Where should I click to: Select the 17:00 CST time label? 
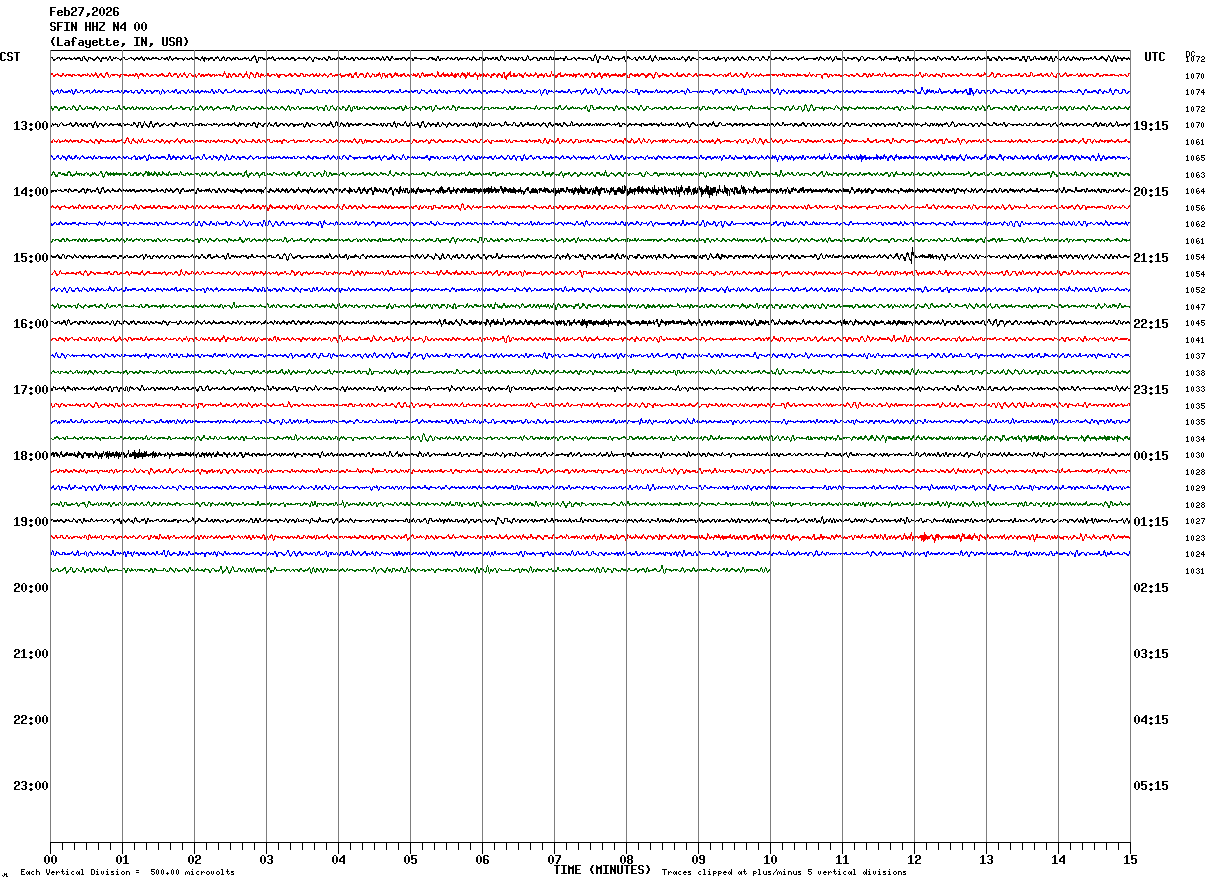pyautogui.click(x=30, y=390)
